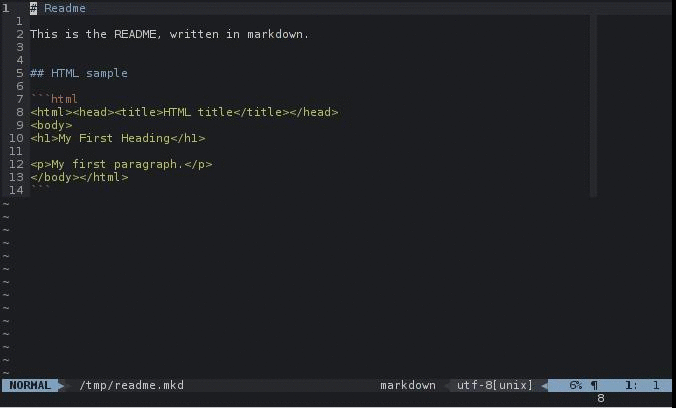Click line number 3 in the gutter
The height and width of the screenshot is (408, 676).
coord(20,47)
